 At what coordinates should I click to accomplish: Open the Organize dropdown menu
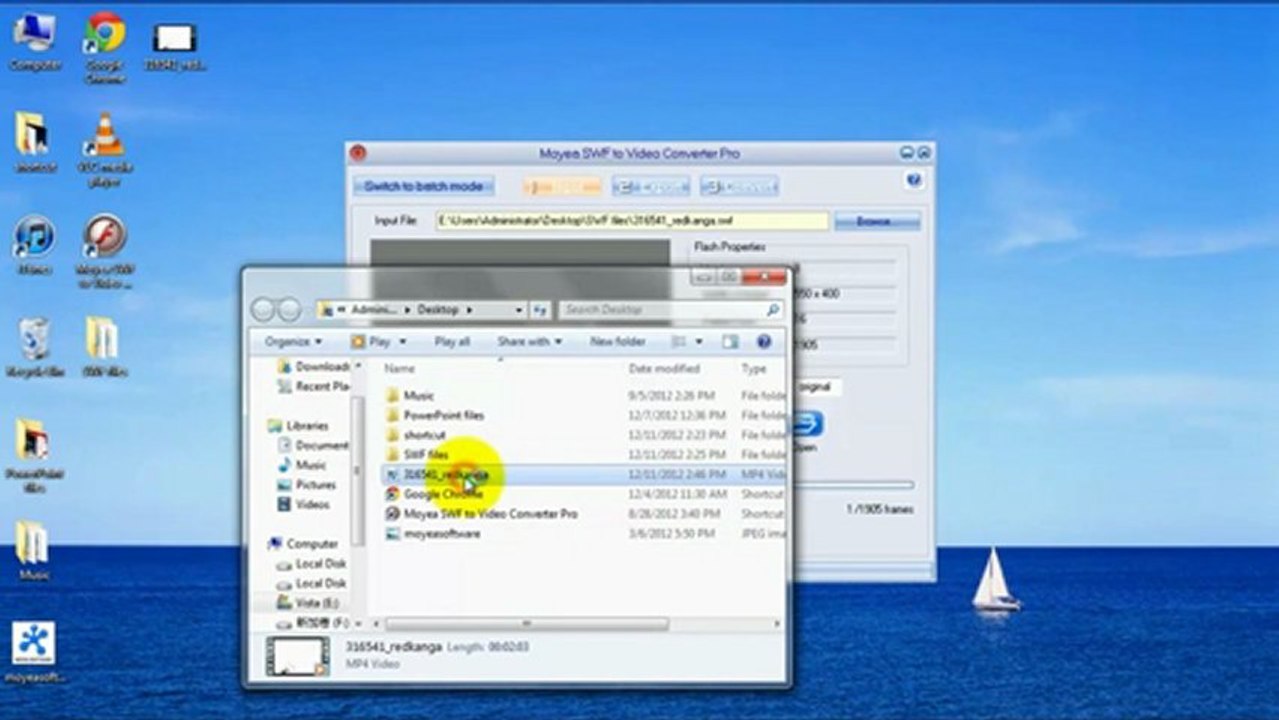click(x=293, y=342)
